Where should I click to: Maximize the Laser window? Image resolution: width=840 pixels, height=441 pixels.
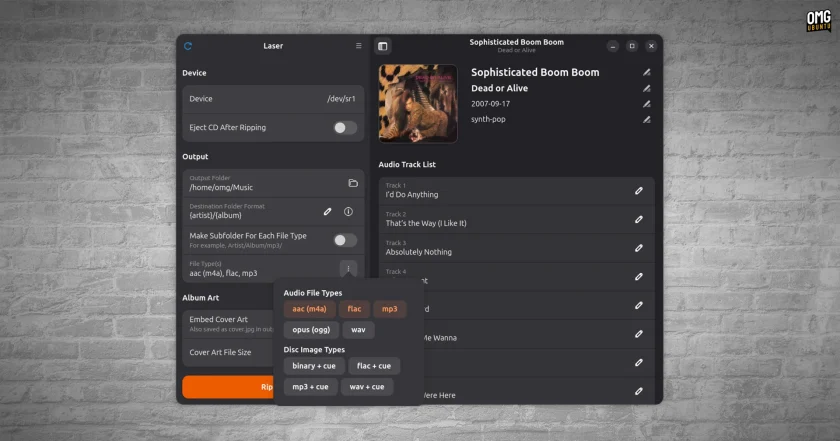(632, 46)
